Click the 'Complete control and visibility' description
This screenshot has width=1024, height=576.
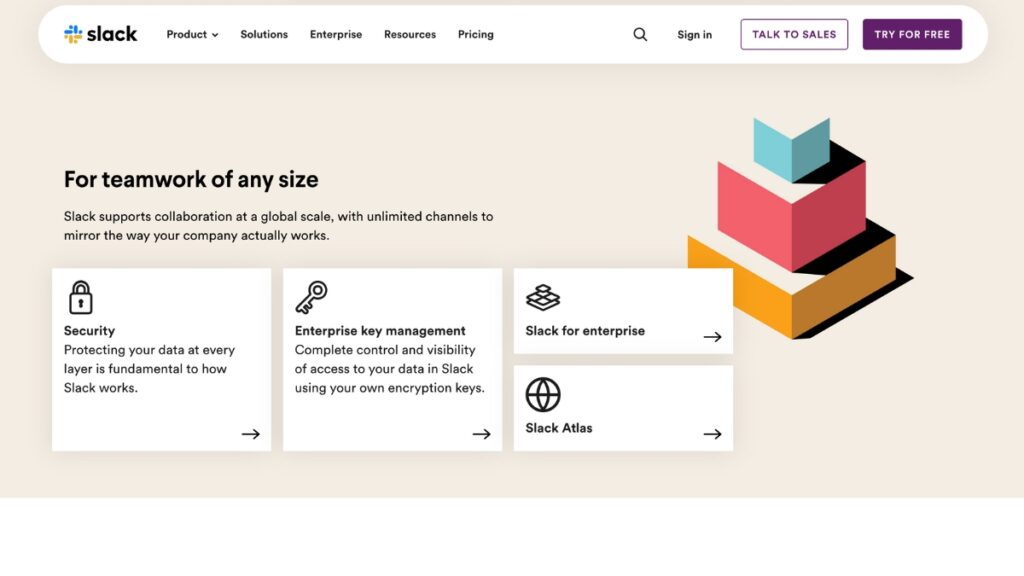point(390,369)
